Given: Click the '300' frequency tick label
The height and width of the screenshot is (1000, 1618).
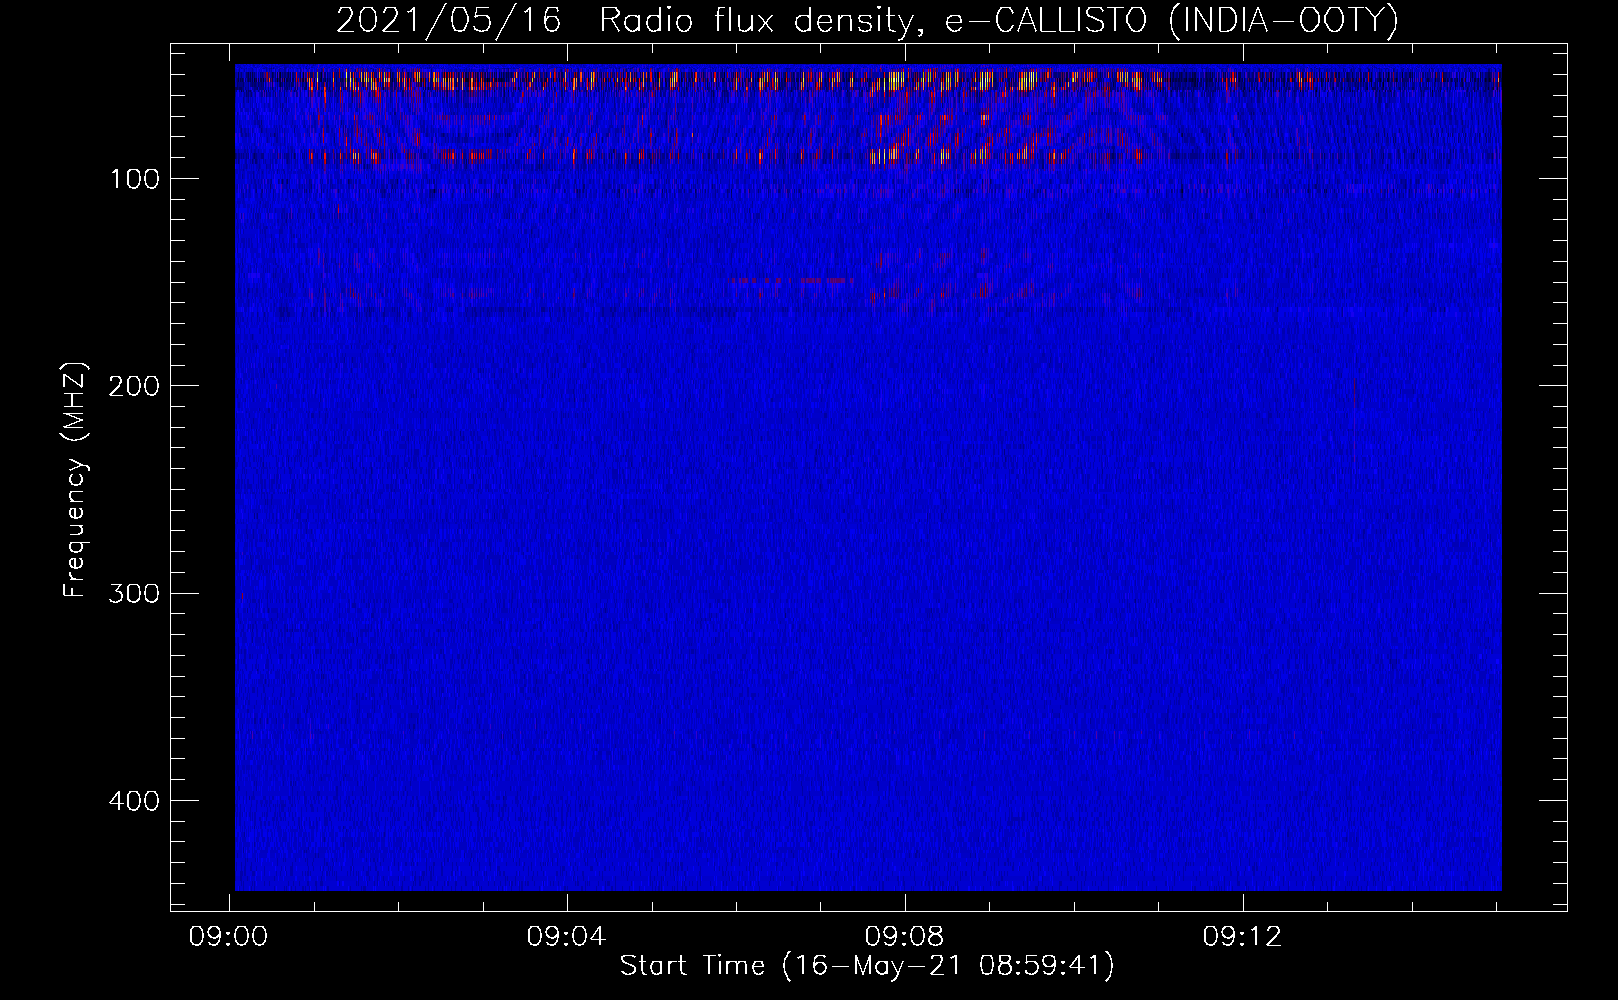Looking at the screenshot, I should (134, 593).
